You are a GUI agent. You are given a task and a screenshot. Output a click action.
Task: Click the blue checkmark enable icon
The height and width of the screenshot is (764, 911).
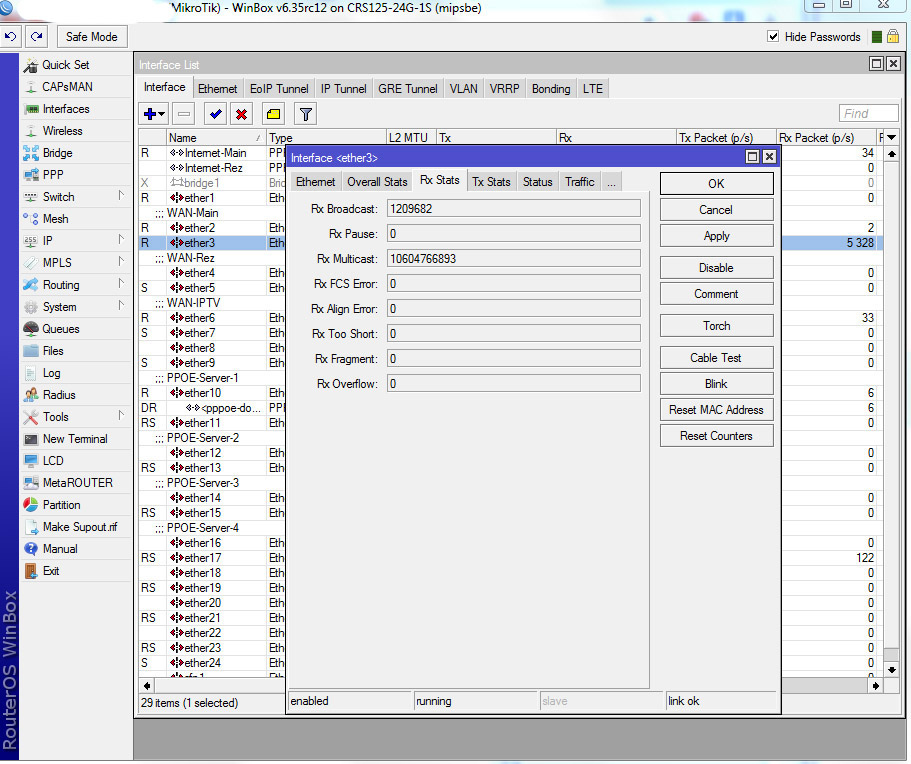tap(215, 114)
